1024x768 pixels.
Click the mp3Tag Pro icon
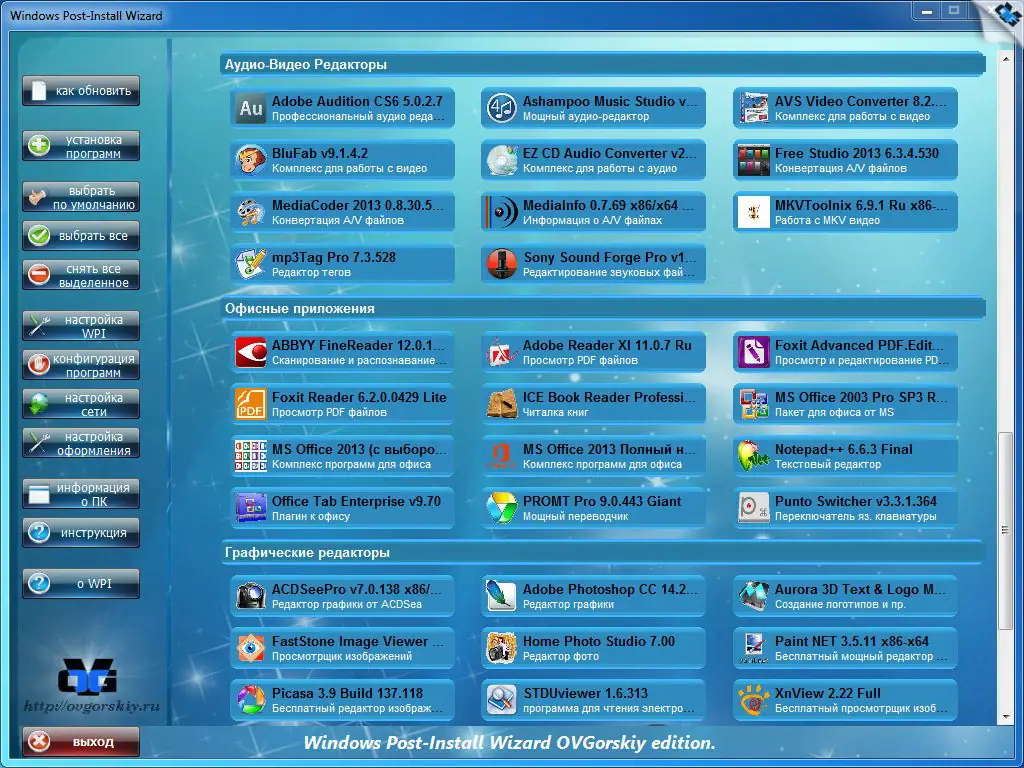[x=251, y=264]
